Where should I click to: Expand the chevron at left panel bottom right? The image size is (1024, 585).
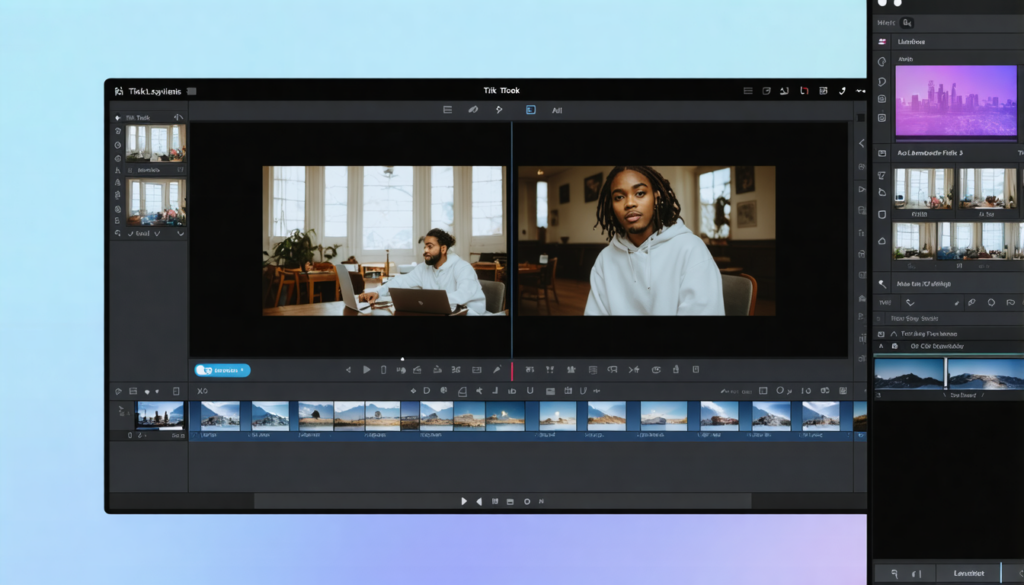coord(181,233)
